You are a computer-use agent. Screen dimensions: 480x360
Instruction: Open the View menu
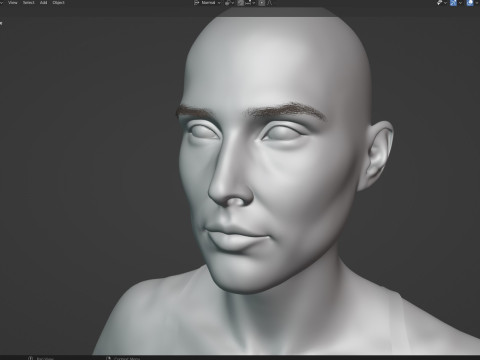point(12,3)
